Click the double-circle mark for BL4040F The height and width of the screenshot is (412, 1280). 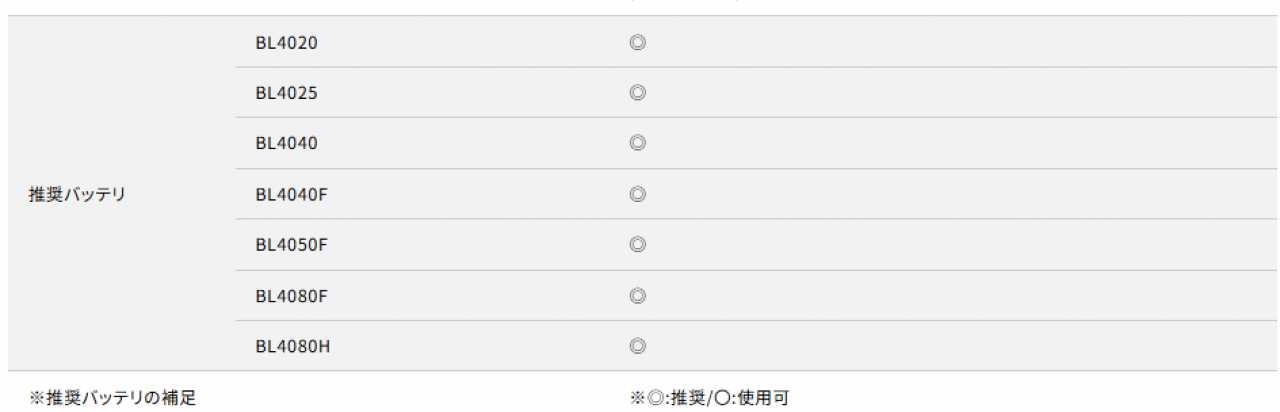tap(637, 194)
